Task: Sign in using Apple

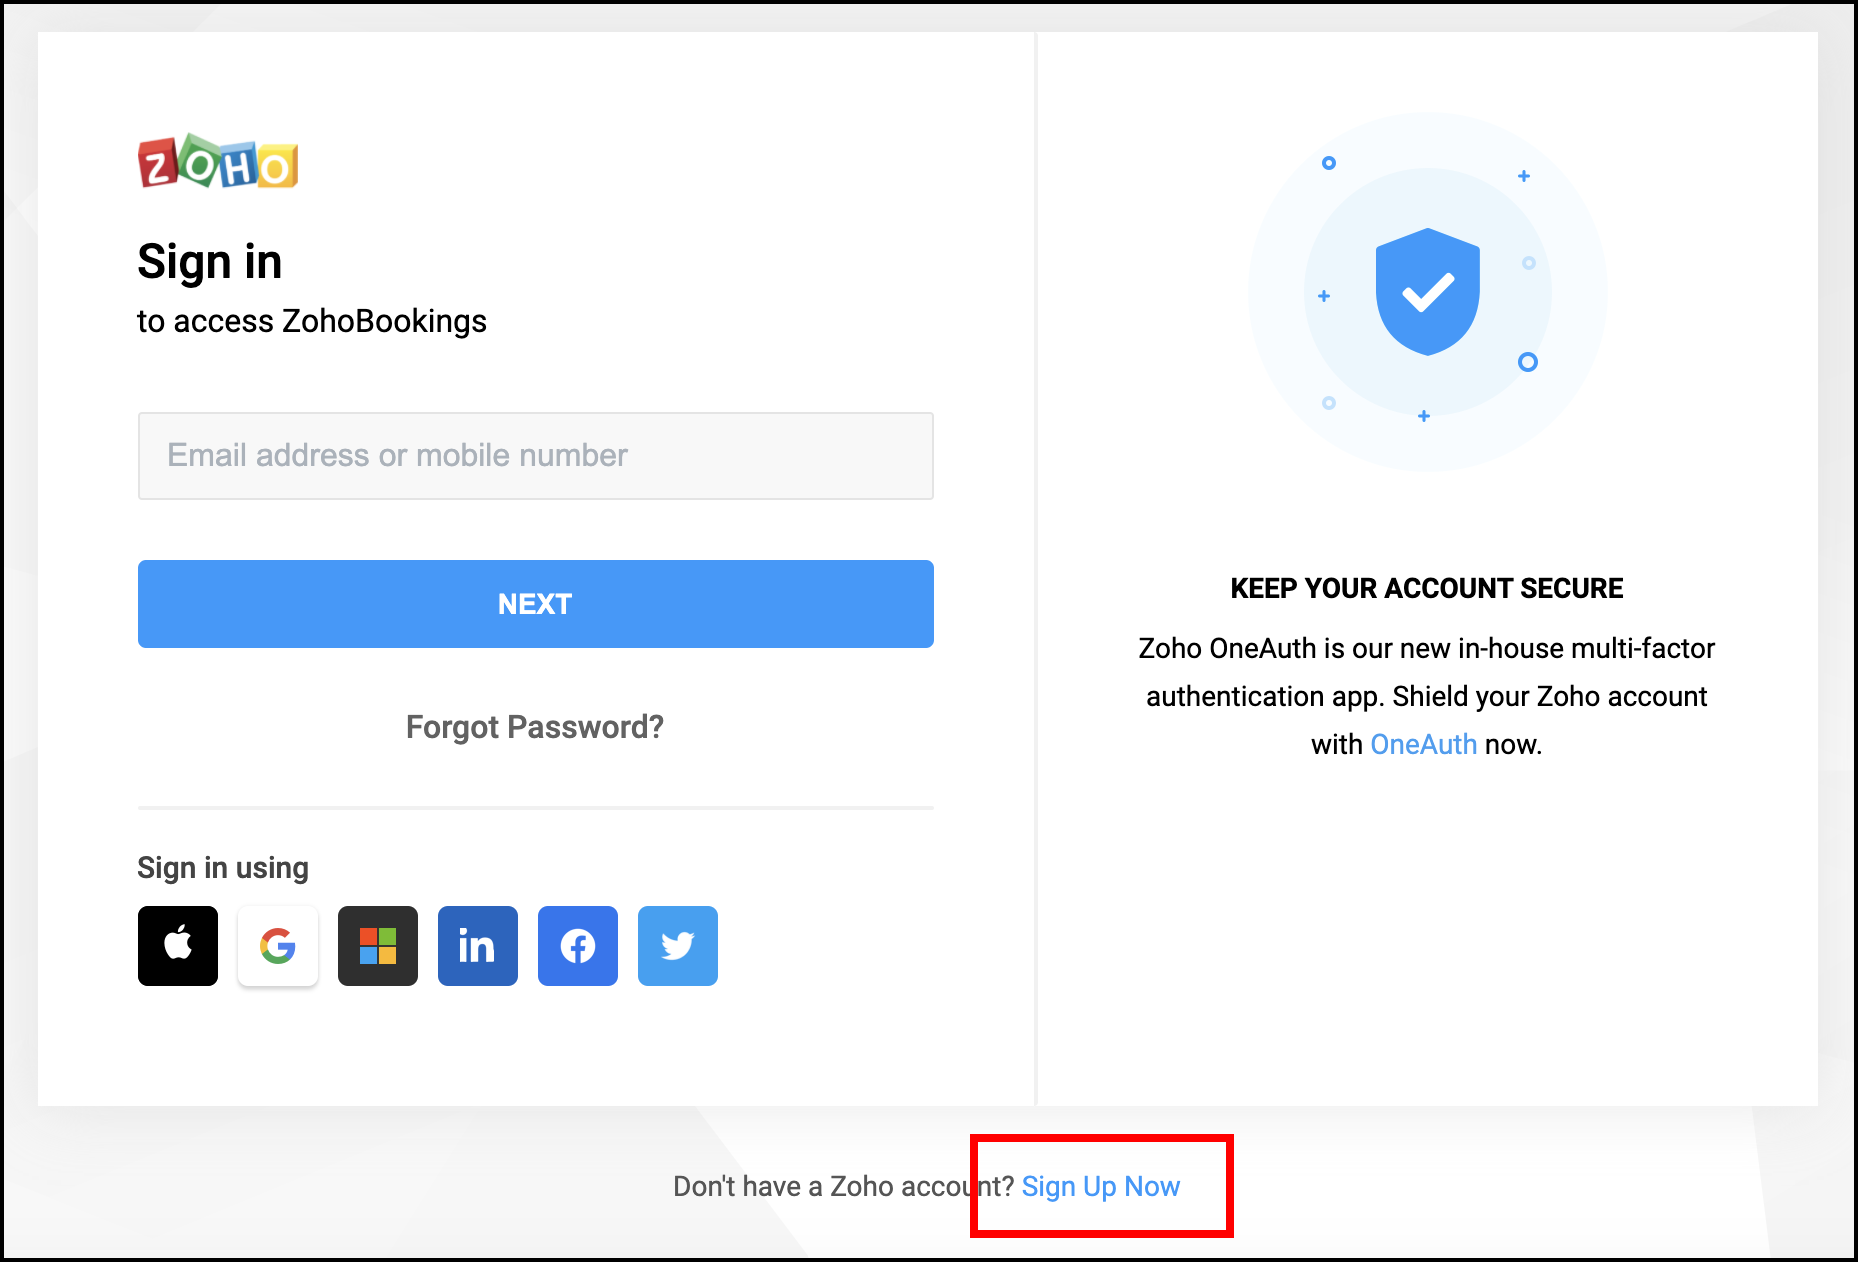Action: coord(178,946)
